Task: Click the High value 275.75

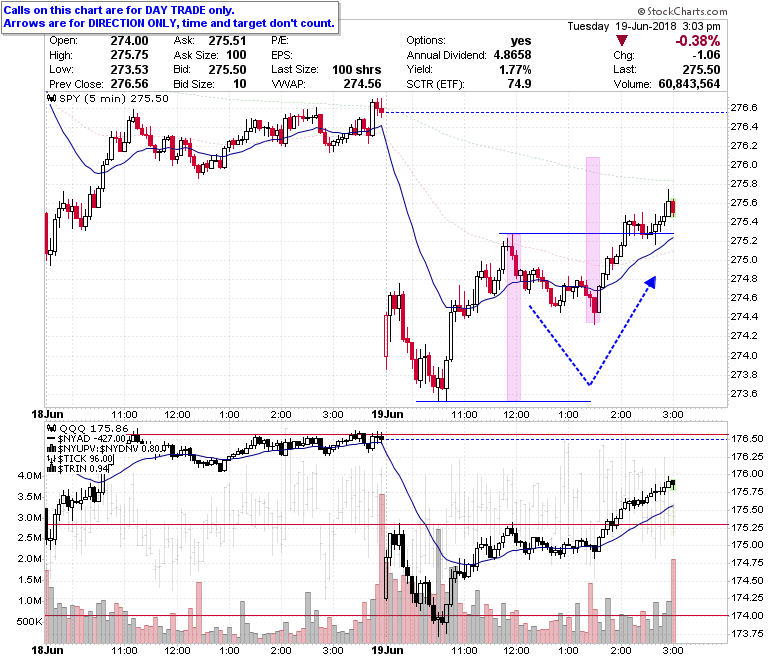Action: click(x=129, y=55)
